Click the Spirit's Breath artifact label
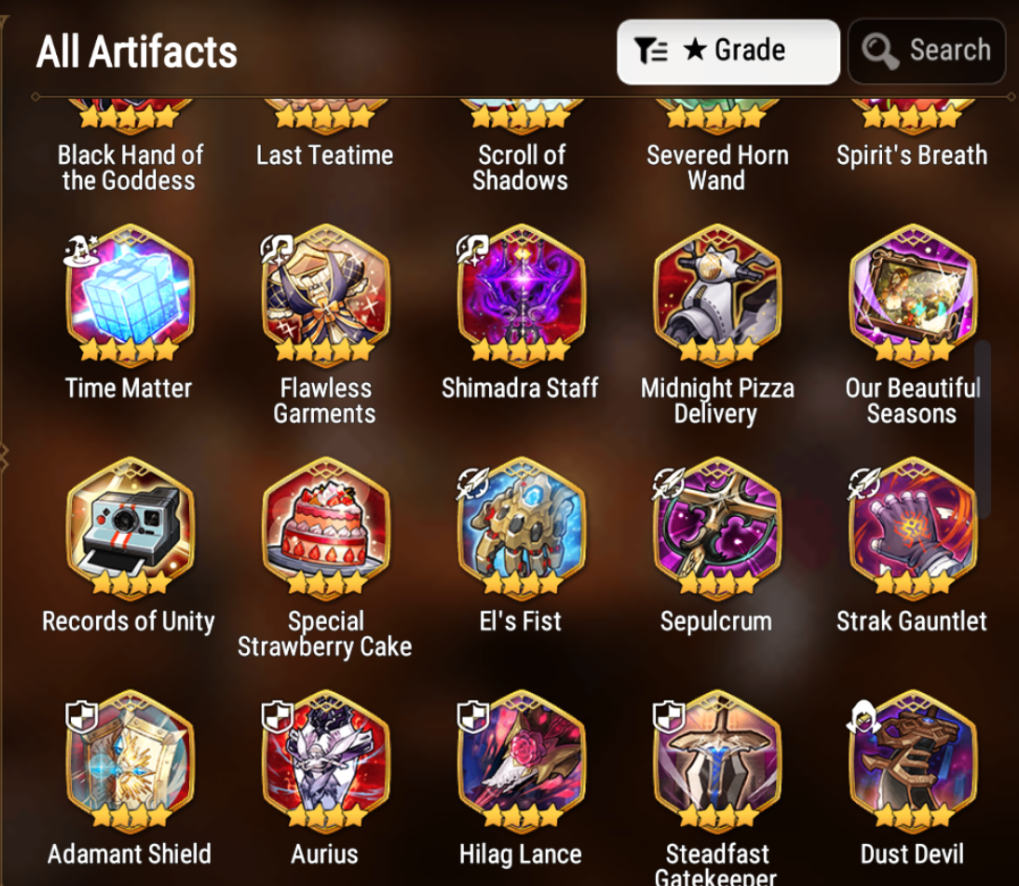The image size is (1019, 886). point(912,155)
